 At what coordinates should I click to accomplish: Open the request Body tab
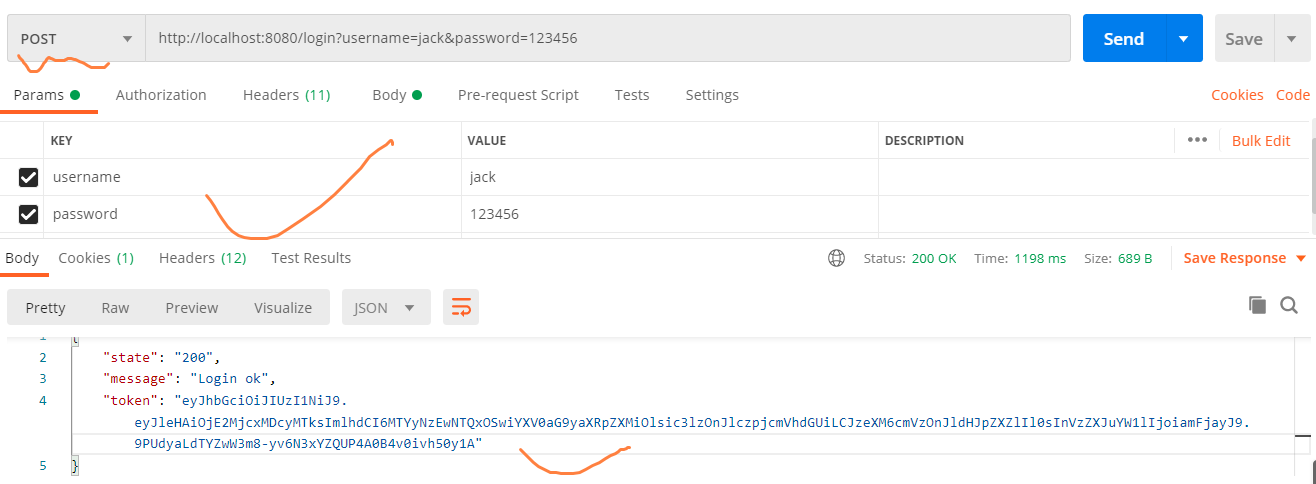click(x=396, y=95)
